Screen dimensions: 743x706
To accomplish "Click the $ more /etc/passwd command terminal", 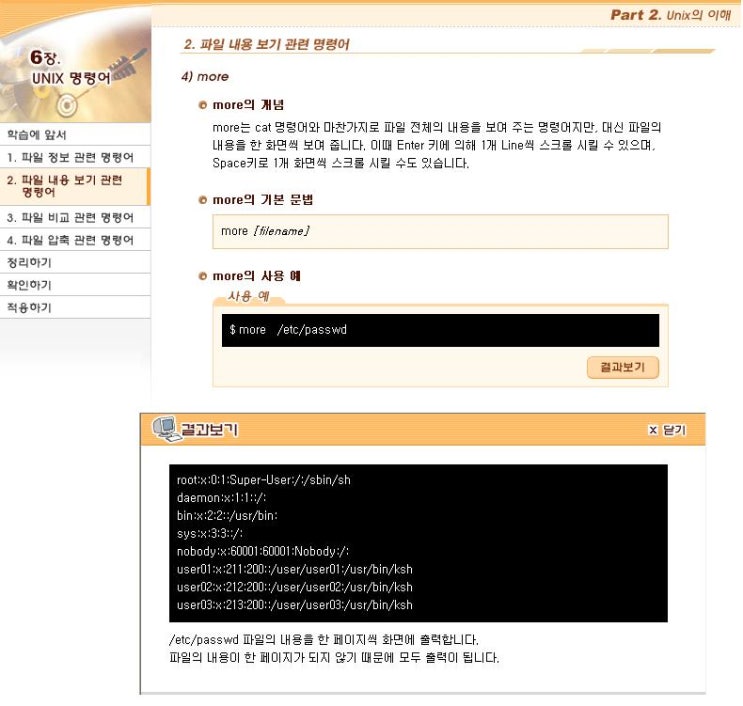I will click(440, 330).
